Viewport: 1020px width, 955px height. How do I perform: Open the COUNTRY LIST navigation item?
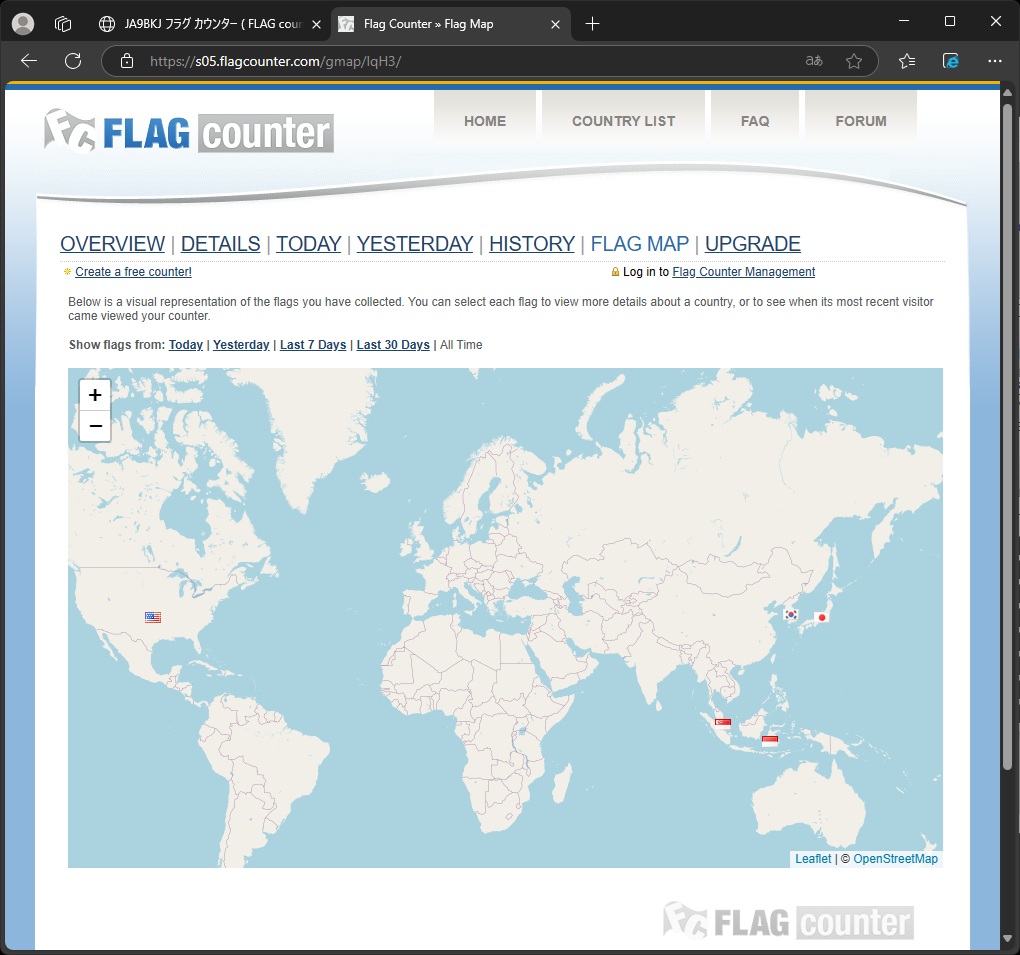(x=623, y=121)
